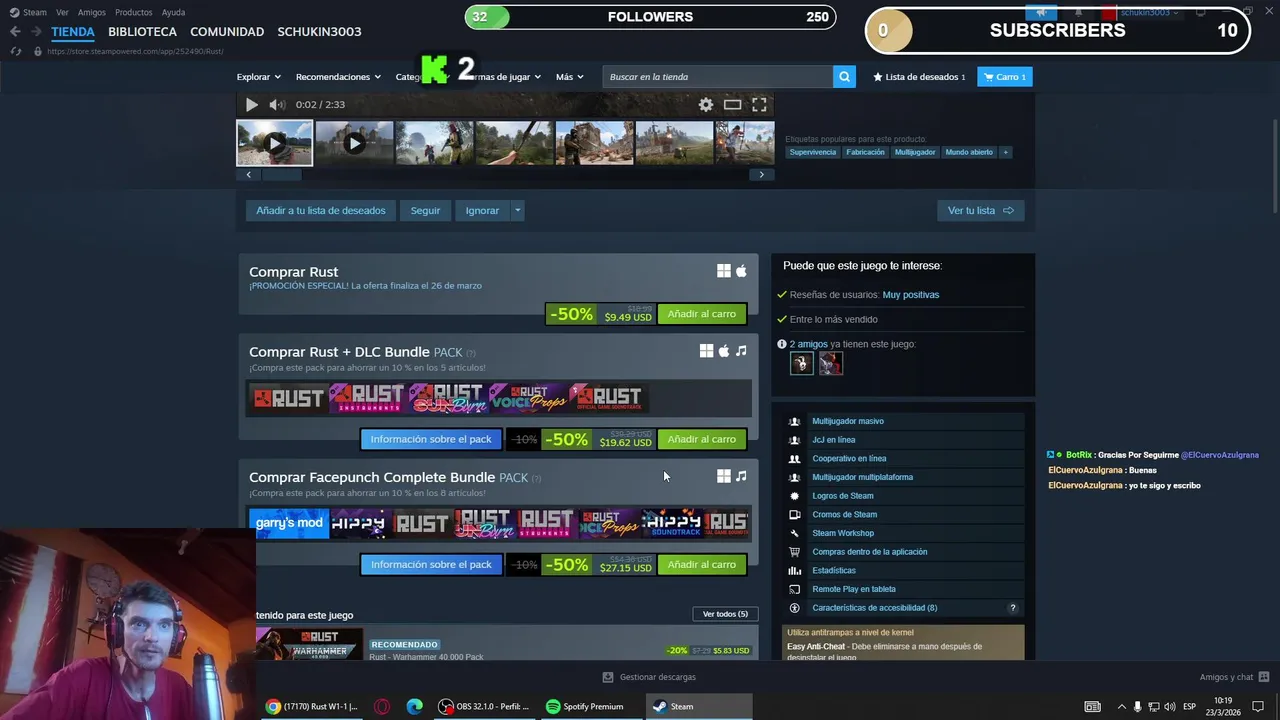
Task: Mute the trailer volume speaker icon
Action: pos(277,104)
